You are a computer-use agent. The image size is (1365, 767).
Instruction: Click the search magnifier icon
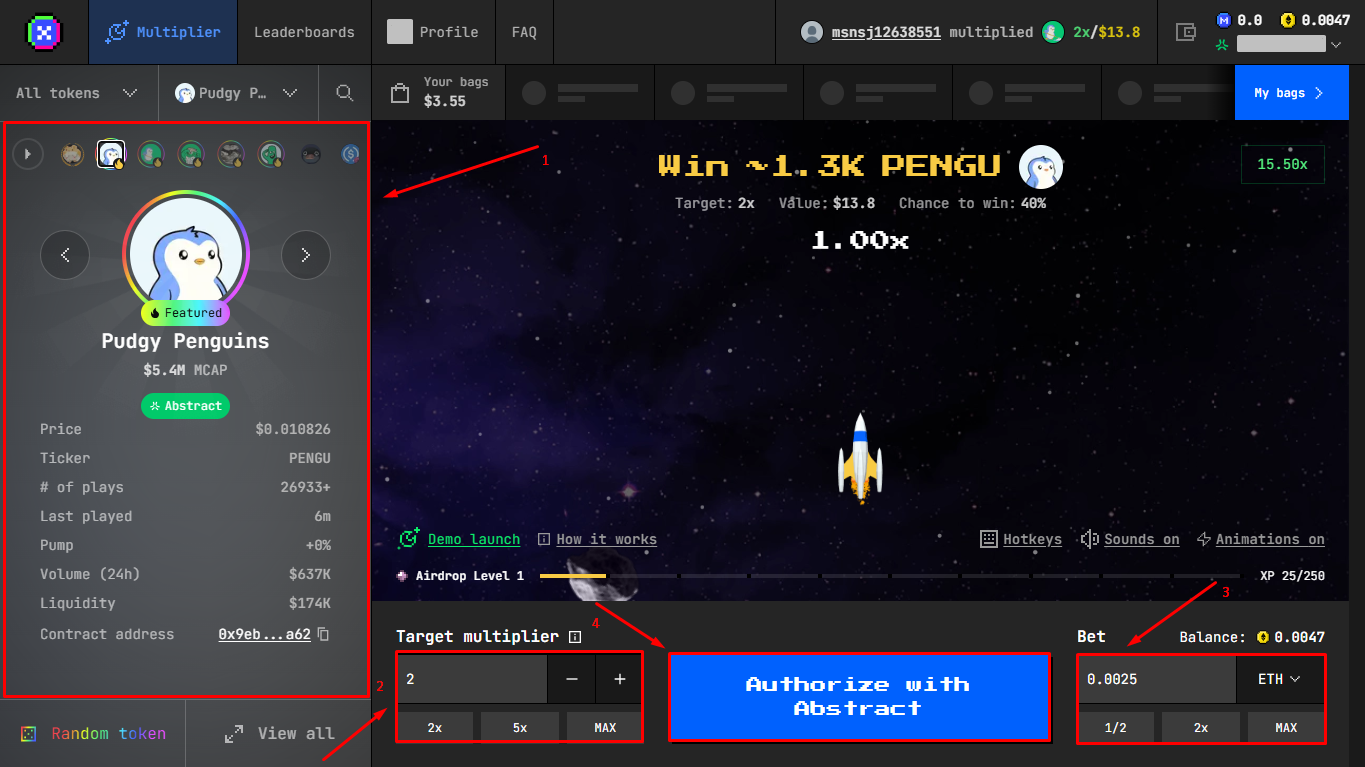(x=345, y=93)
